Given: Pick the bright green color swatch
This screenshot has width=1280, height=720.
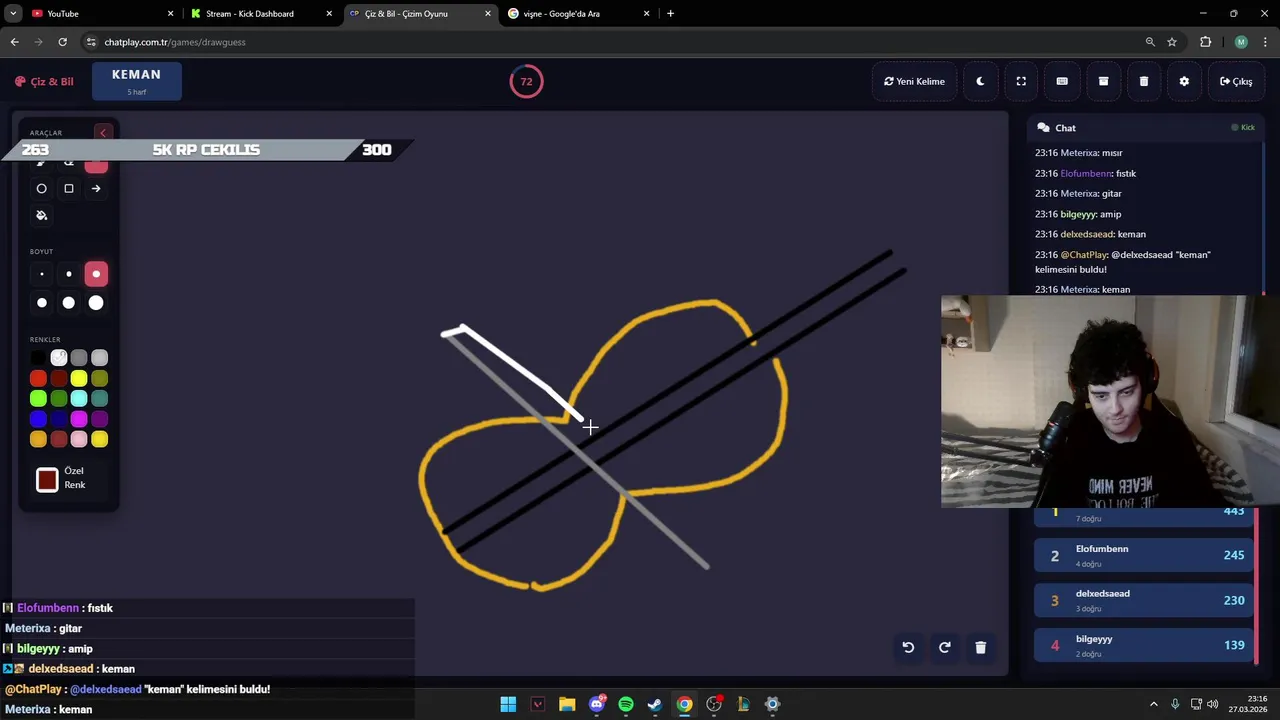Looking at the screenshot, I should tap(38, 399).
